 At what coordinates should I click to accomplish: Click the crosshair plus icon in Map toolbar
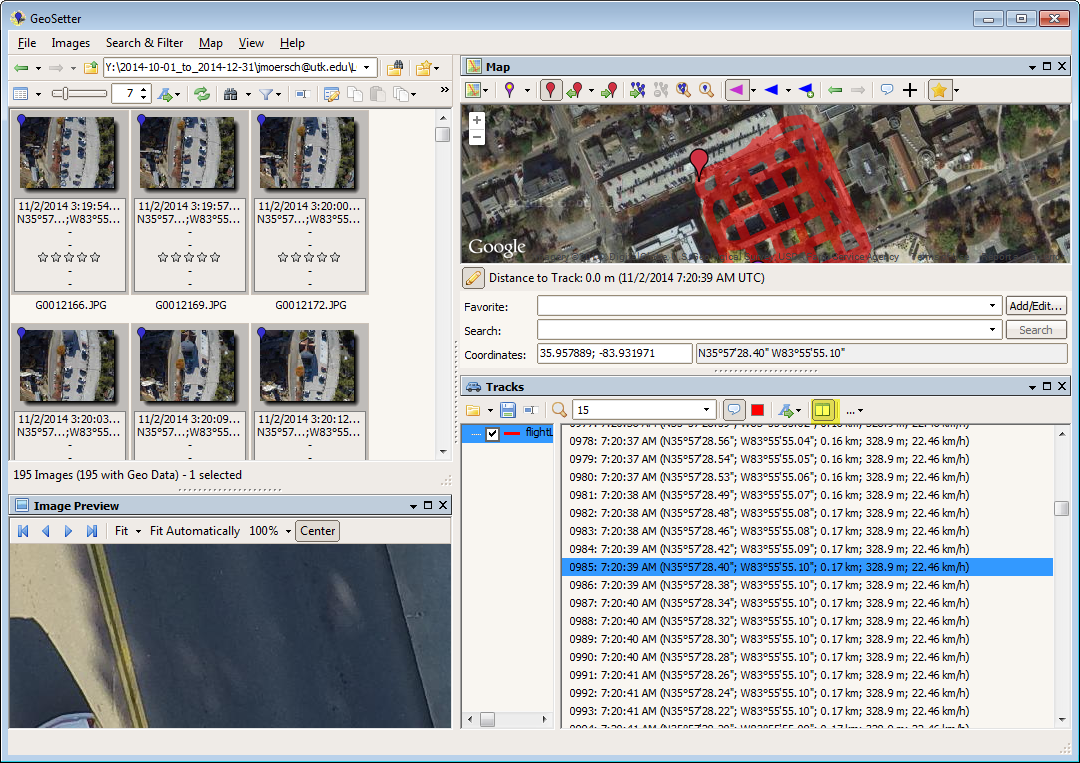coord(910,90)
